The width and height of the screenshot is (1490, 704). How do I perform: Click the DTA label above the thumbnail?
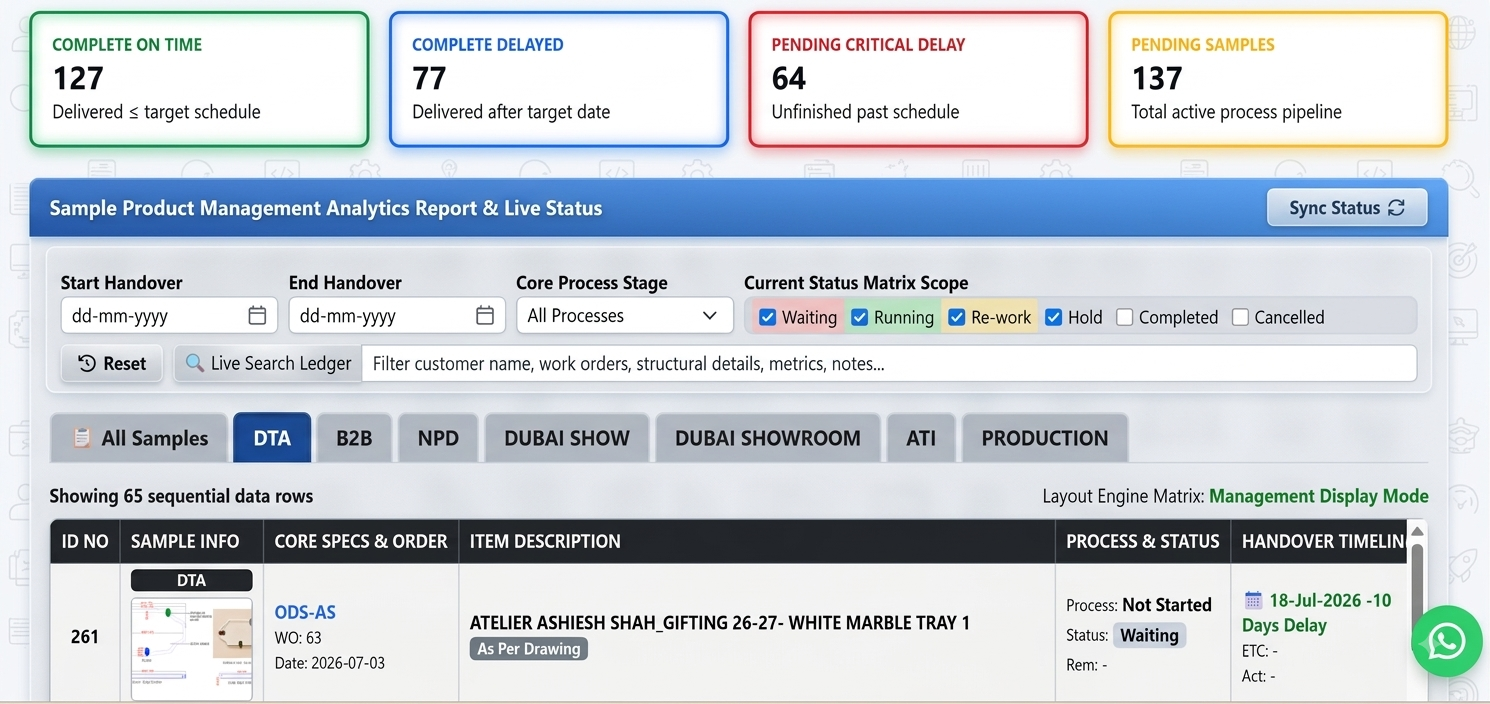192,580
